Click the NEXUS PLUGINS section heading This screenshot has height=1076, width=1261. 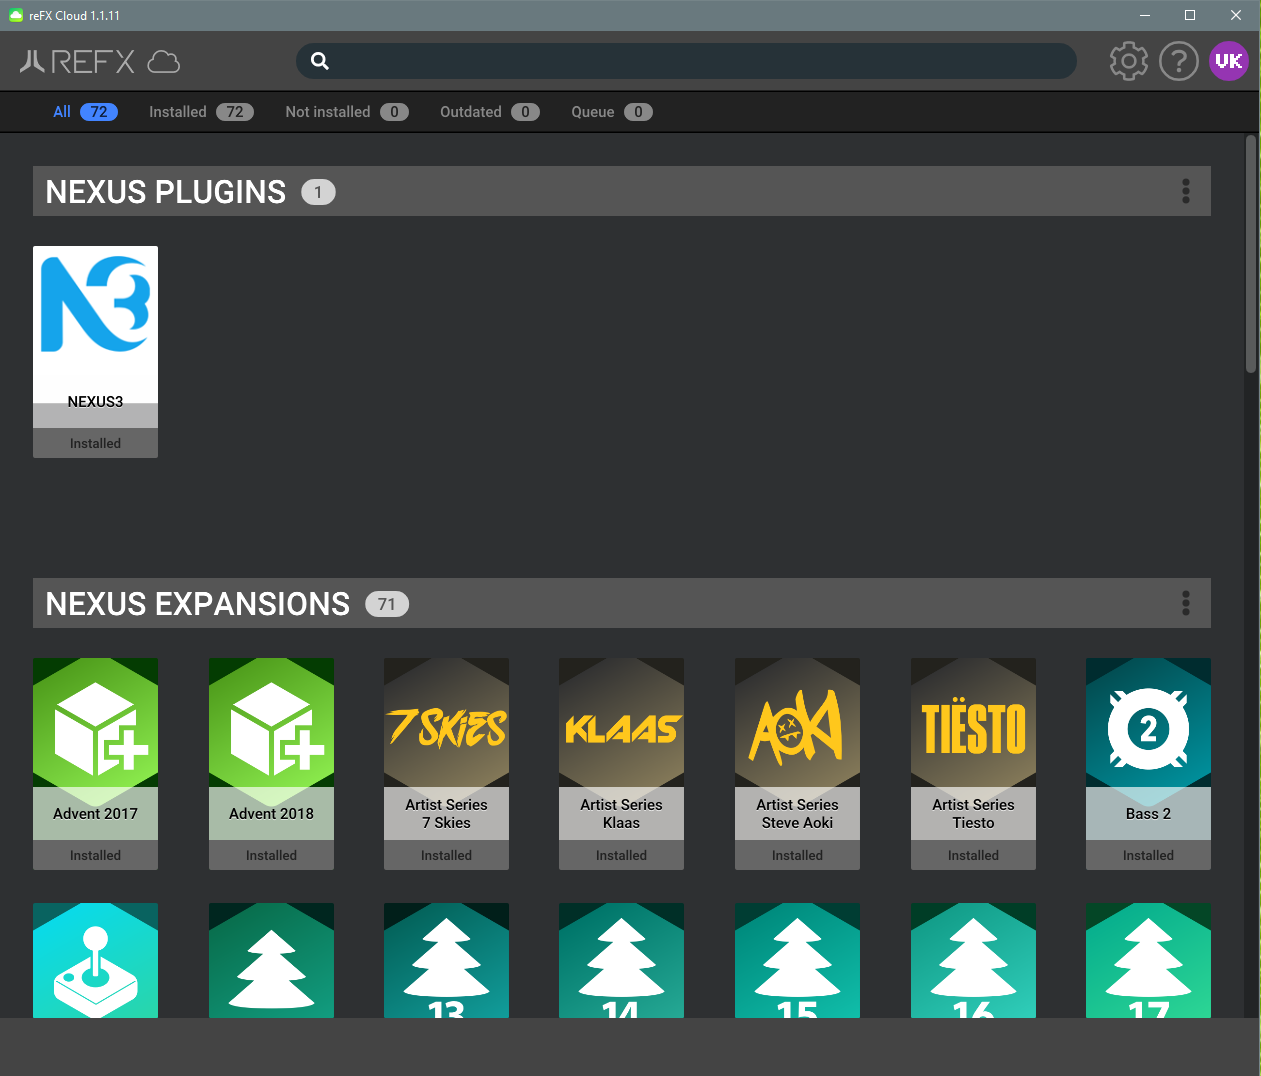[166, 191]
